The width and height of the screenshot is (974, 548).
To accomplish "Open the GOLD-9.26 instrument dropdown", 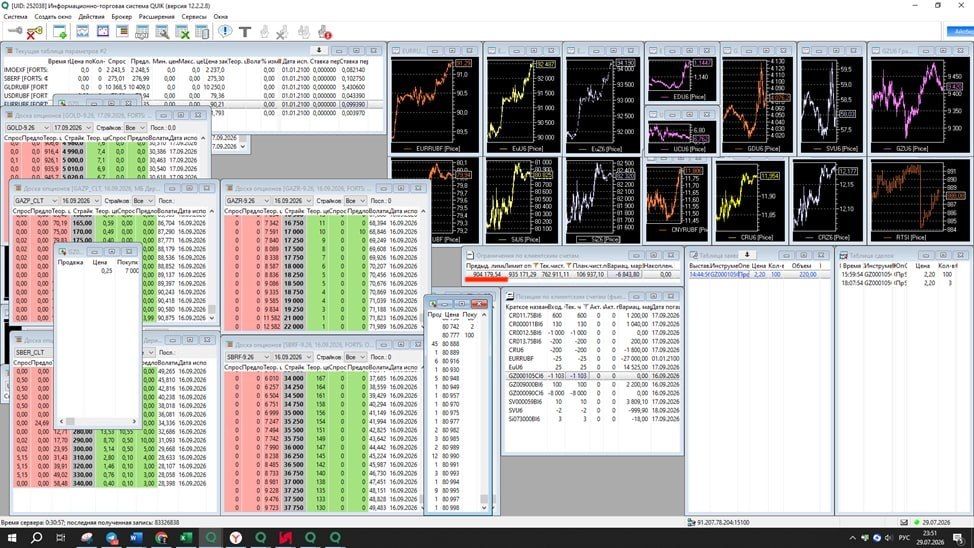I will (27, 127).
